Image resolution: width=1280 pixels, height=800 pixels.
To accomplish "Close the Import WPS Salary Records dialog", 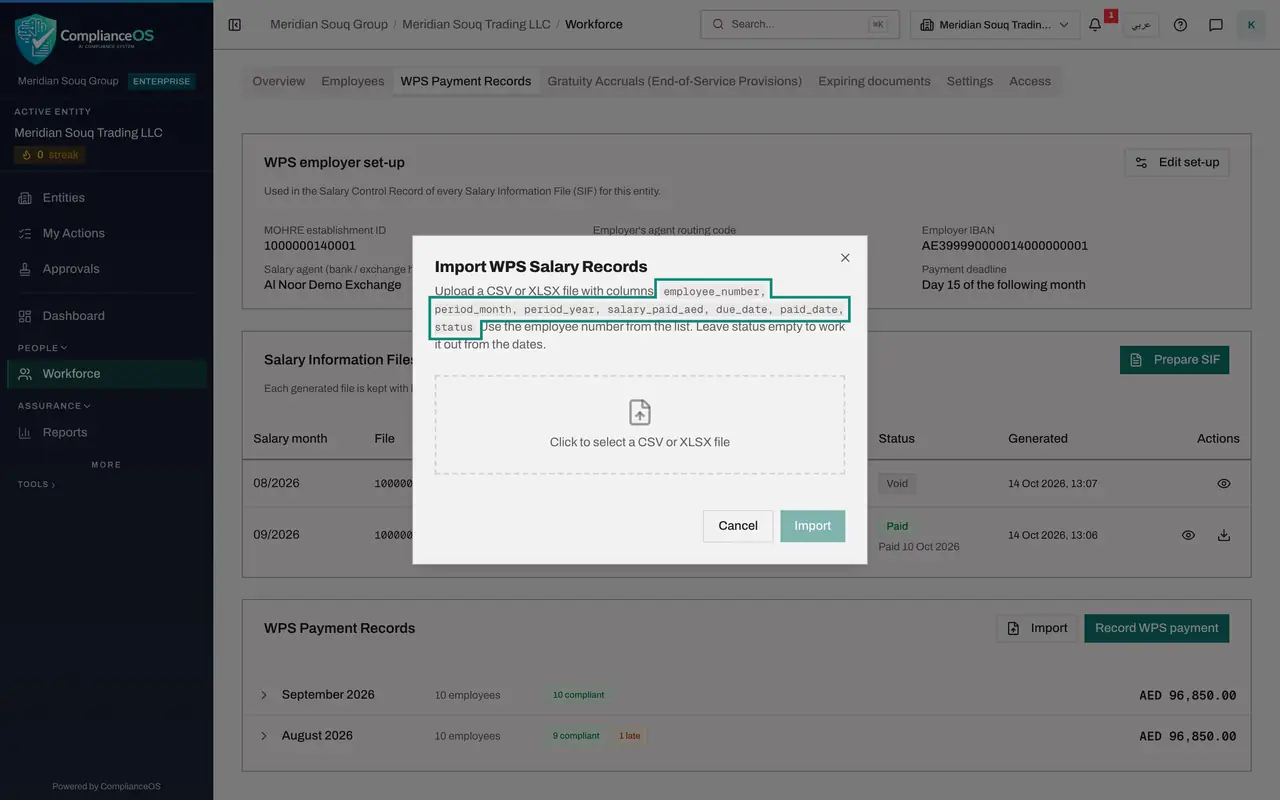I will coord(845,258).
